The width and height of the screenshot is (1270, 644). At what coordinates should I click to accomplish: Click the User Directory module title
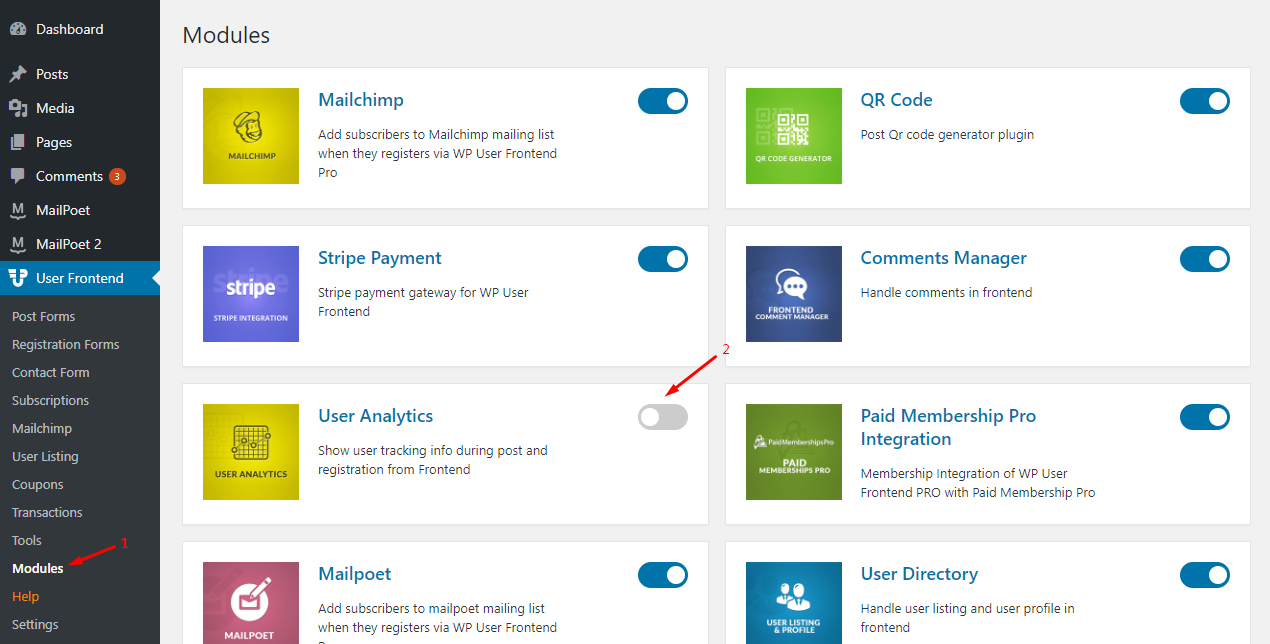click(919, 574)
